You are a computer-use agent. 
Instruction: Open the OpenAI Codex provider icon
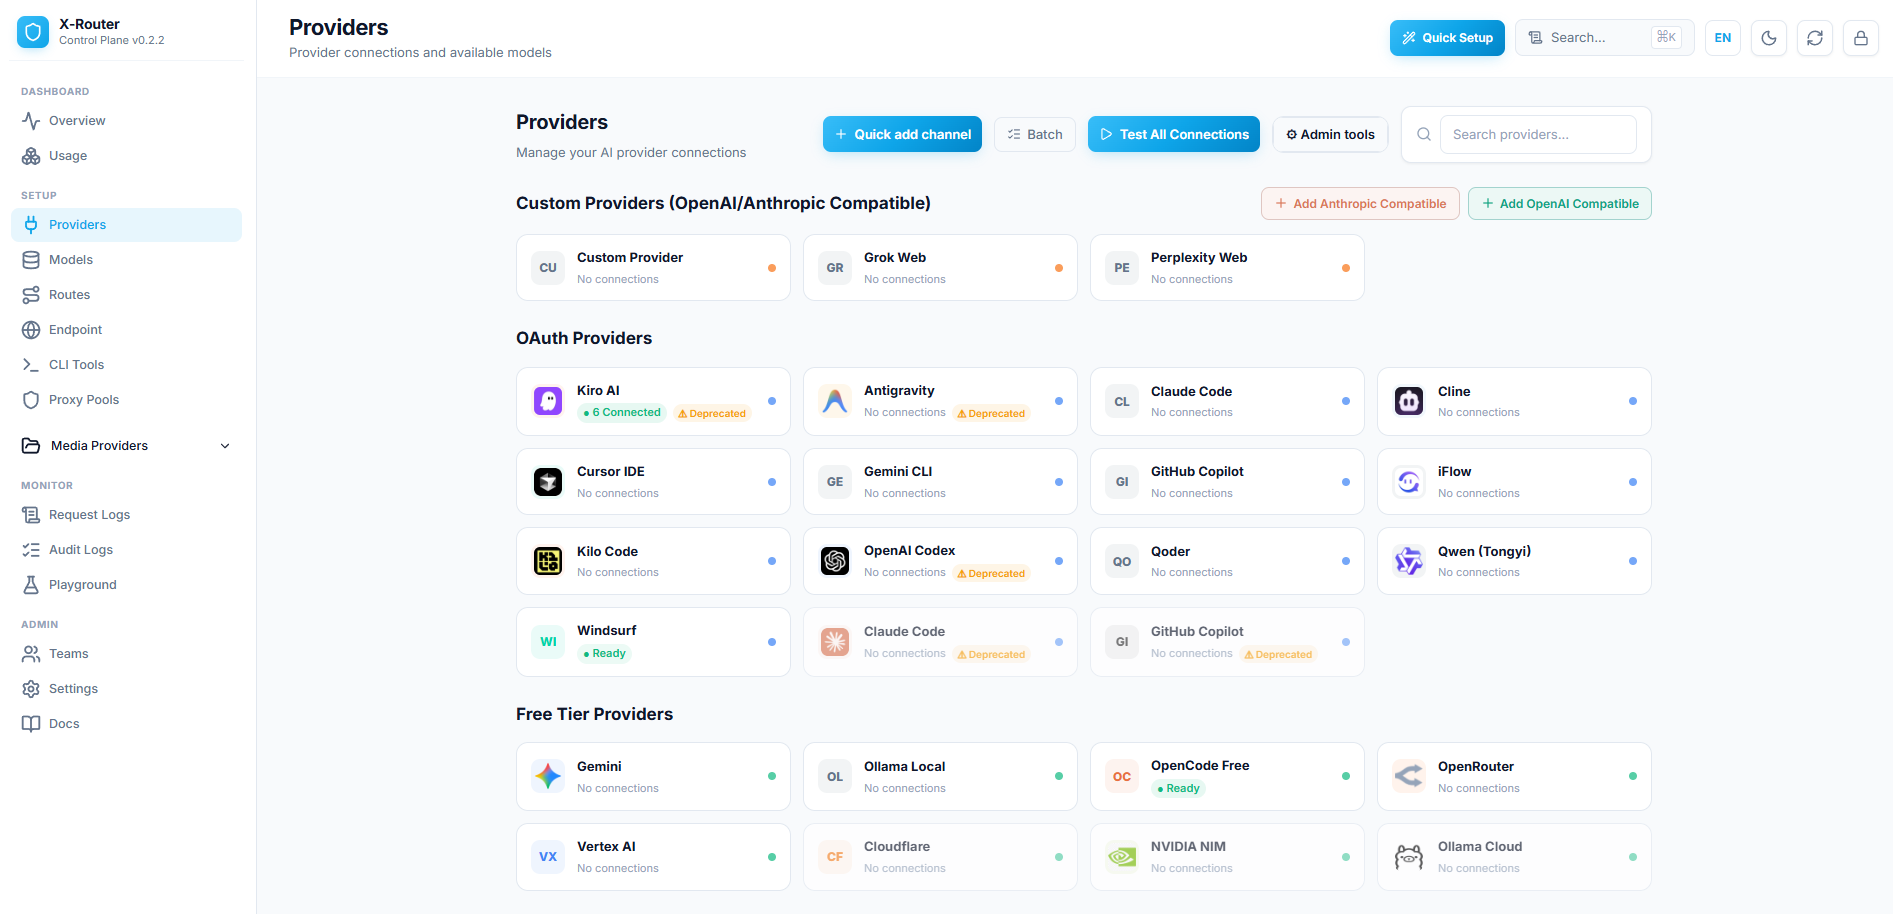[835, 561]
